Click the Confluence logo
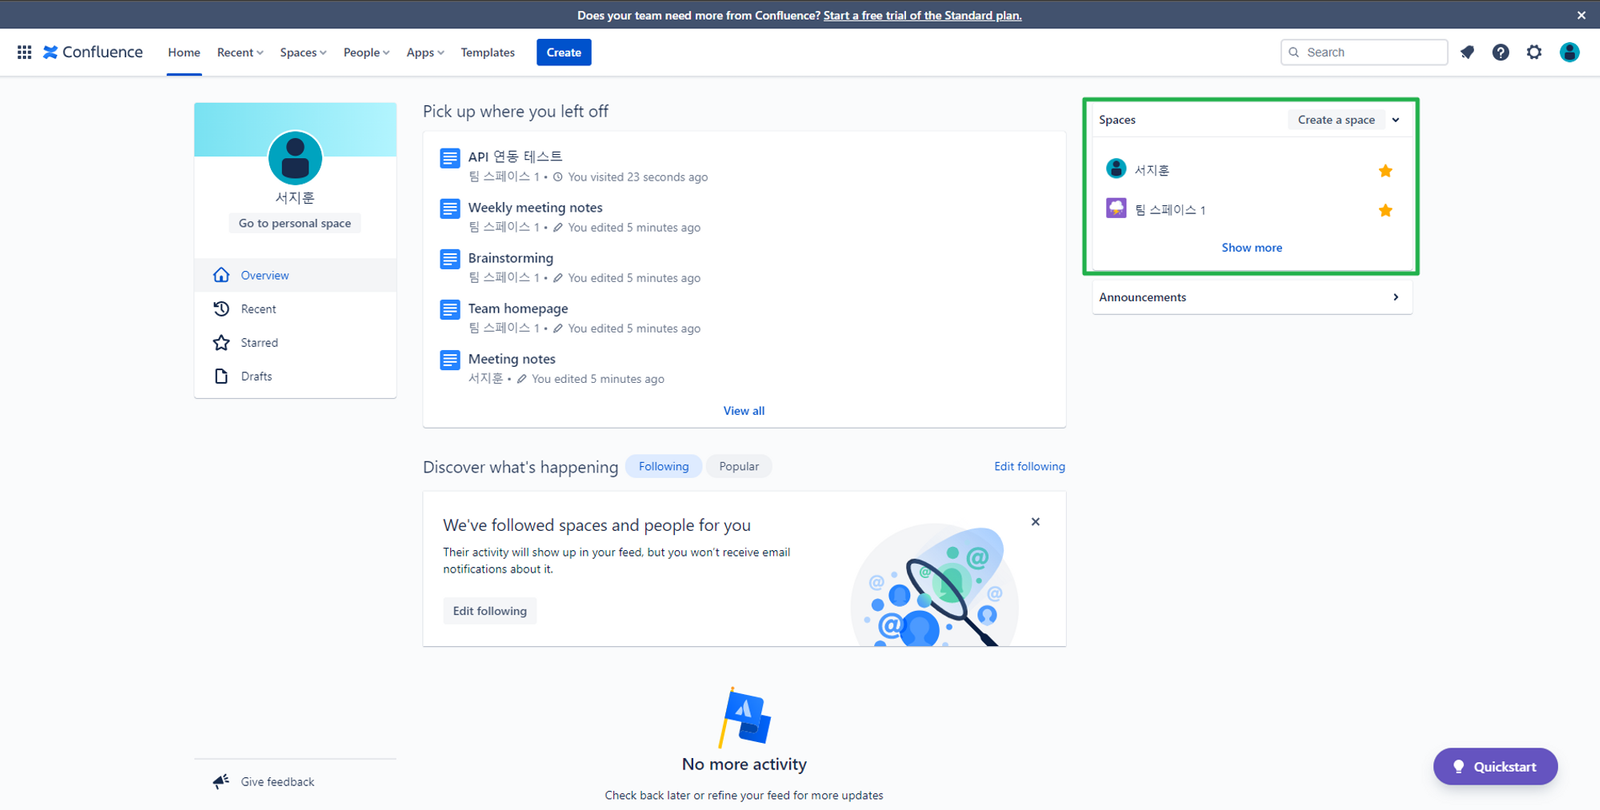 [93, 52]
